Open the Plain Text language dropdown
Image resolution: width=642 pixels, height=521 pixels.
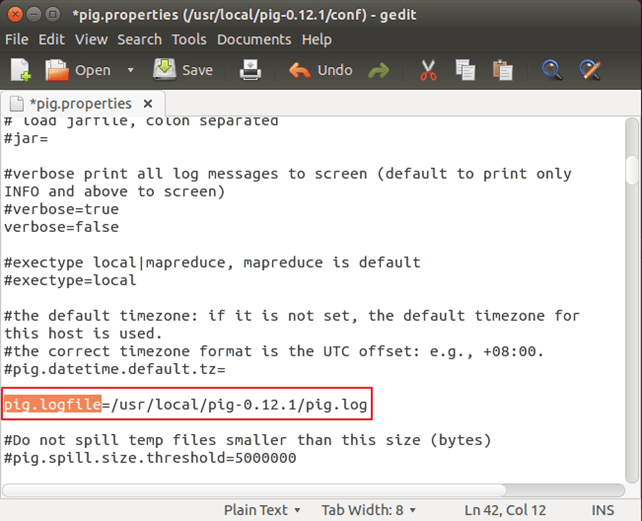click(x=262, y=510)
